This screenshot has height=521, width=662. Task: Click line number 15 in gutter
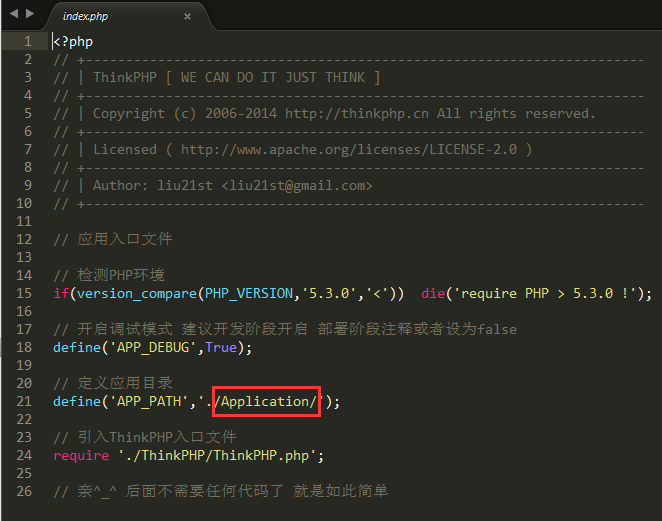coord(24,293)
